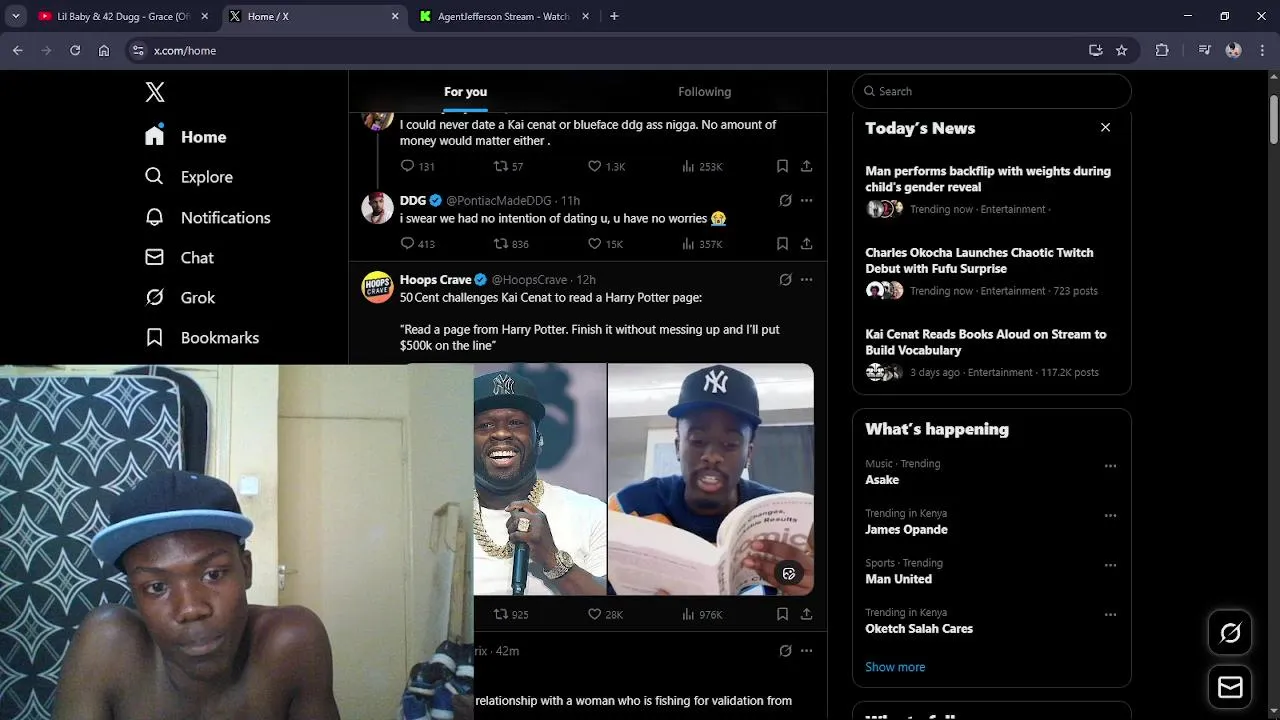1280x720 pixels.
Task: Open more options on Hoops Crave post
Action: (x=806, y=280)
